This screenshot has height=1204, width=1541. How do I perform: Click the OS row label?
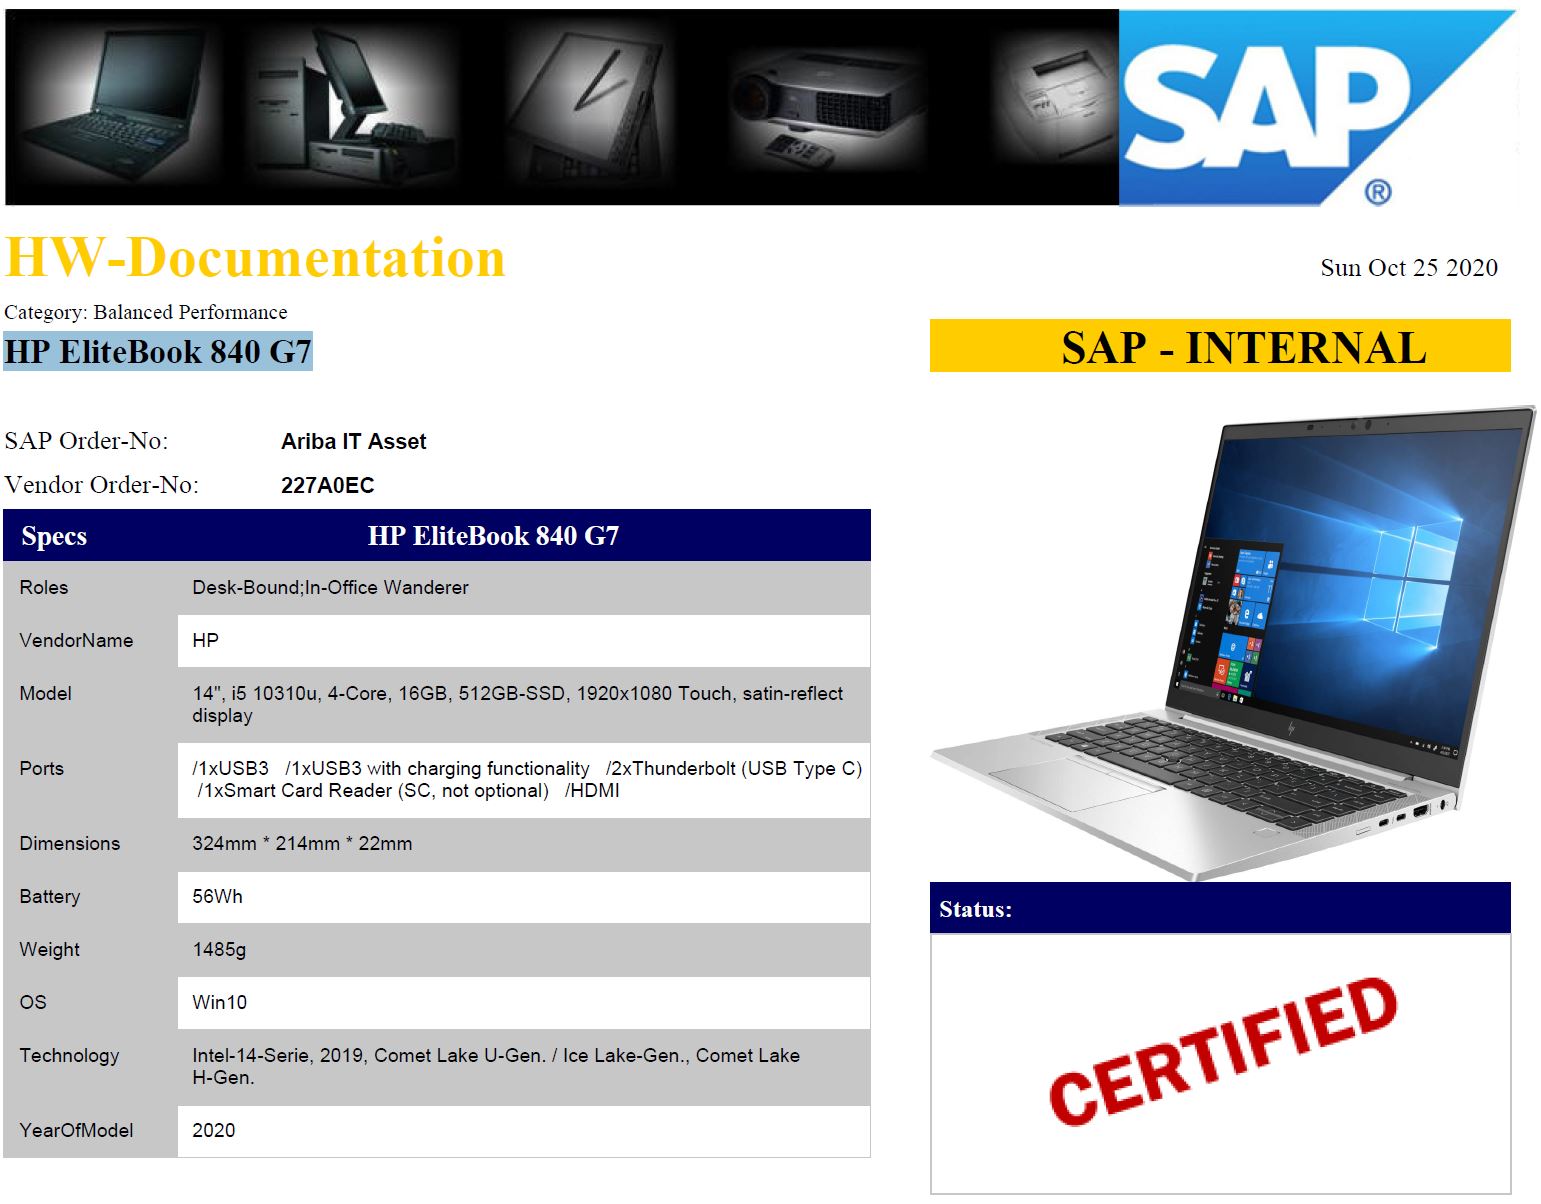(x=32, y=1003)
